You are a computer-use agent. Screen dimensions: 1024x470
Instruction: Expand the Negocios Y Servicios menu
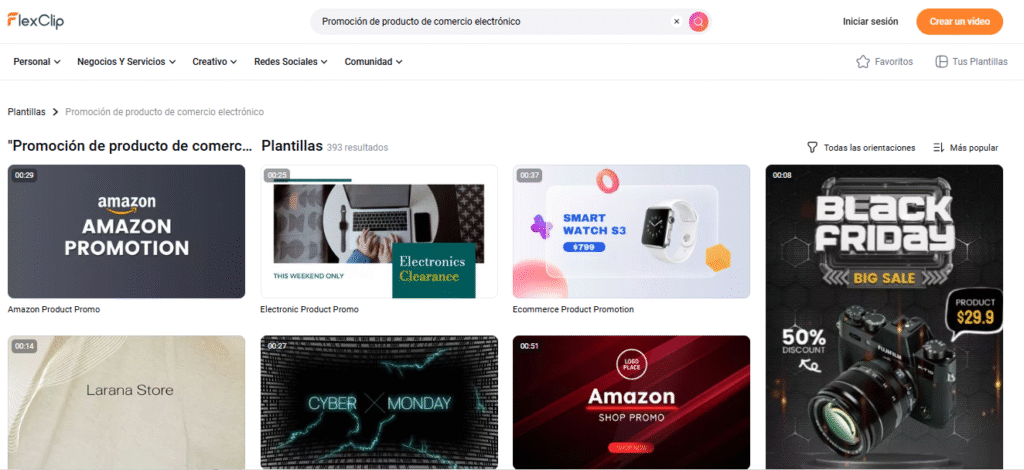click(x=127, y=62)
